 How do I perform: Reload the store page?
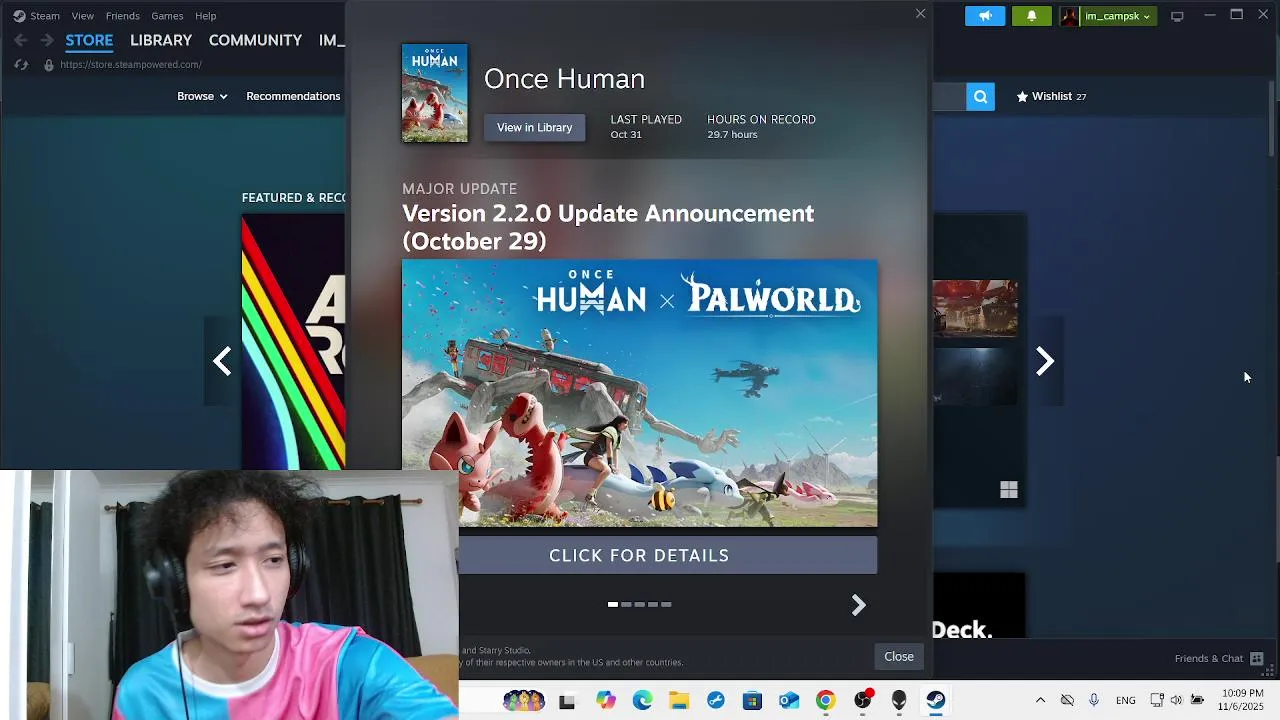coord(21,65)
